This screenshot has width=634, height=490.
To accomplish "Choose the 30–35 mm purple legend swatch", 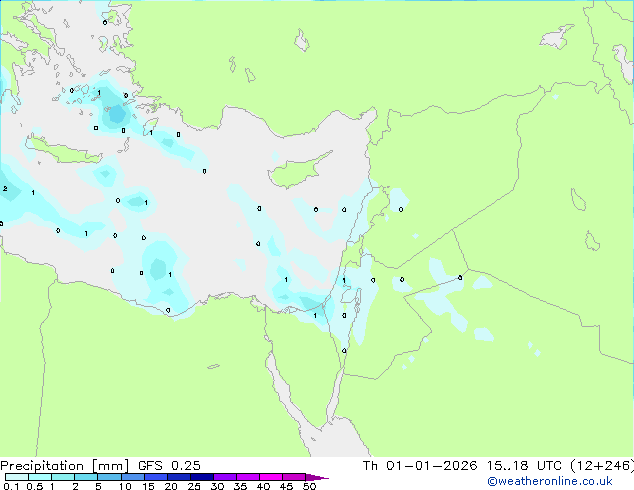I will pyautogui.click(x=225, y=477).
